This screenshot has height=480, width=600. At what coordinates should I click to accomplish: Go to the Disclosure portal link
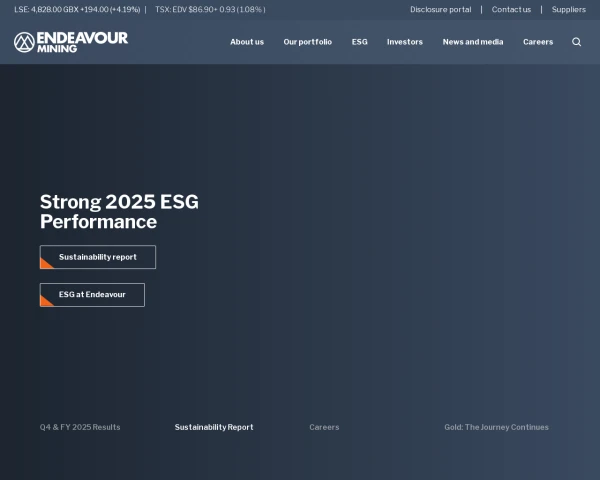coord(441,10)
